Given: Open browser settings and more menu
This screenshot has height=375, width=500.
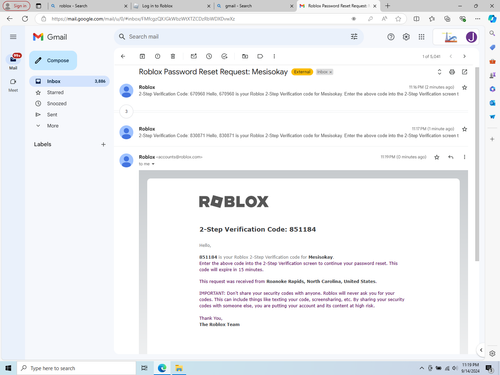Looking at the screenshot, I should coord(477,19).
